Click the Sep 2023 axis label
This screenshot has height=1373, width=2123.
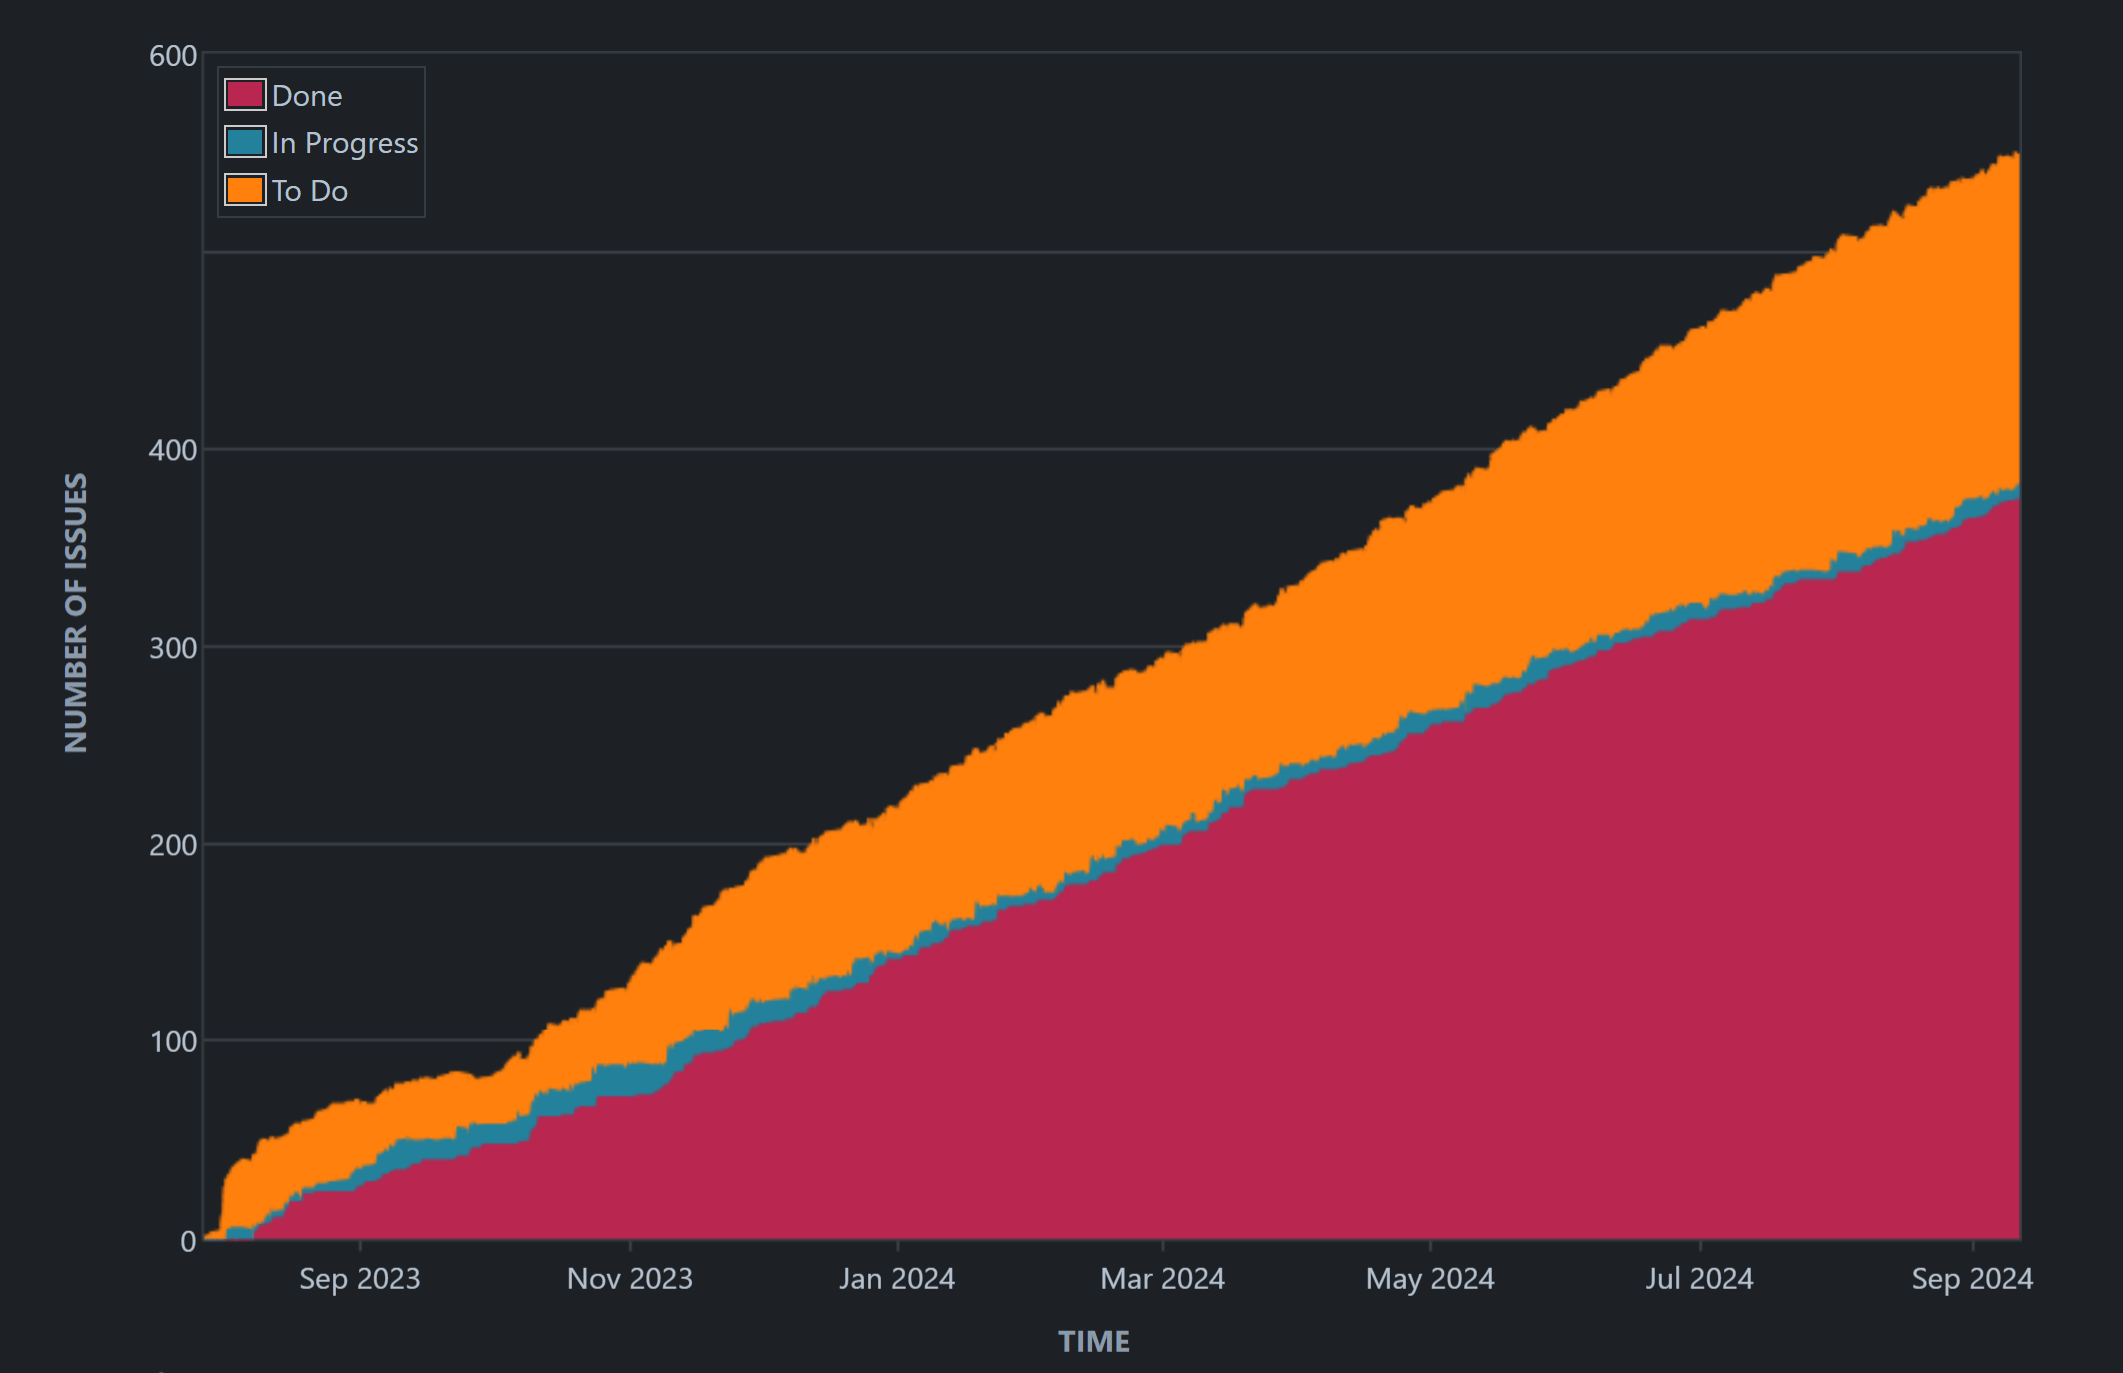362,1279
